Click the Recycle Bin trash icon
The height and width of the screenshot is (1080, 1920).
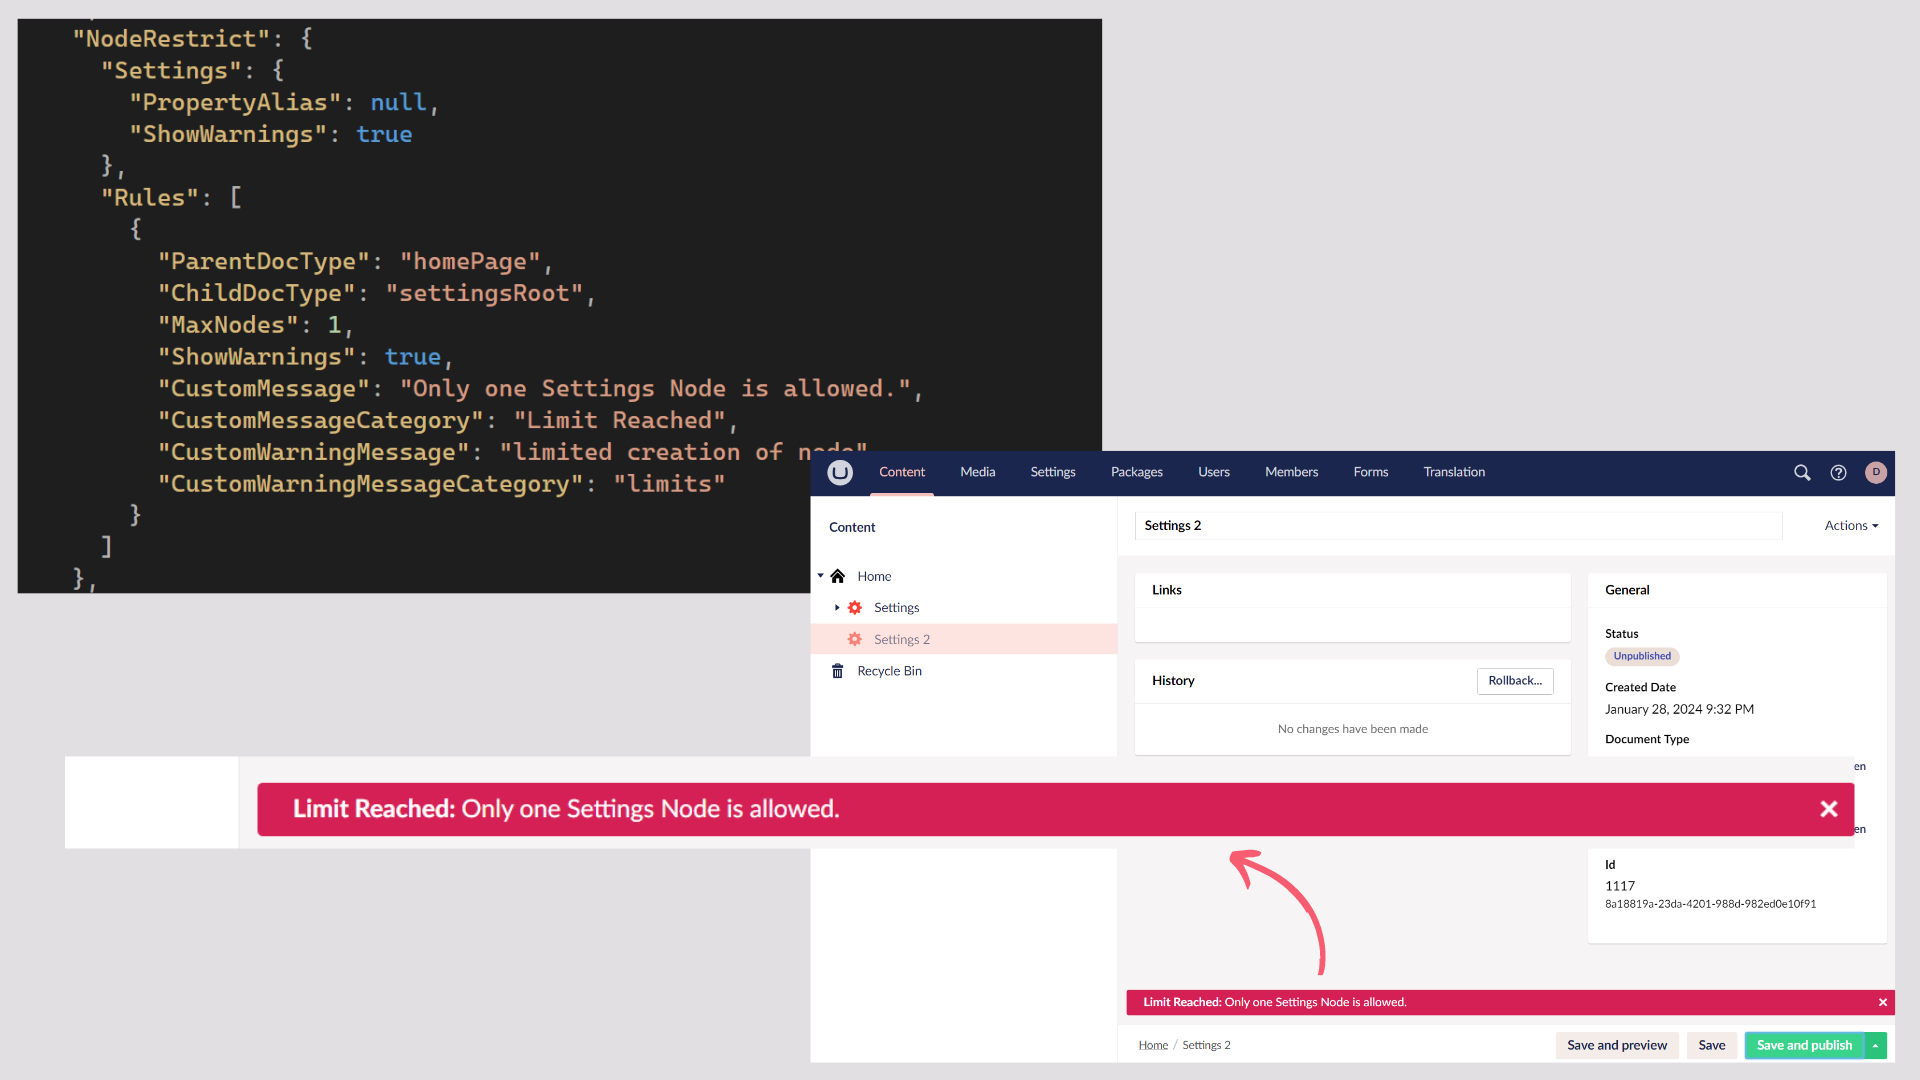[838, 671]
